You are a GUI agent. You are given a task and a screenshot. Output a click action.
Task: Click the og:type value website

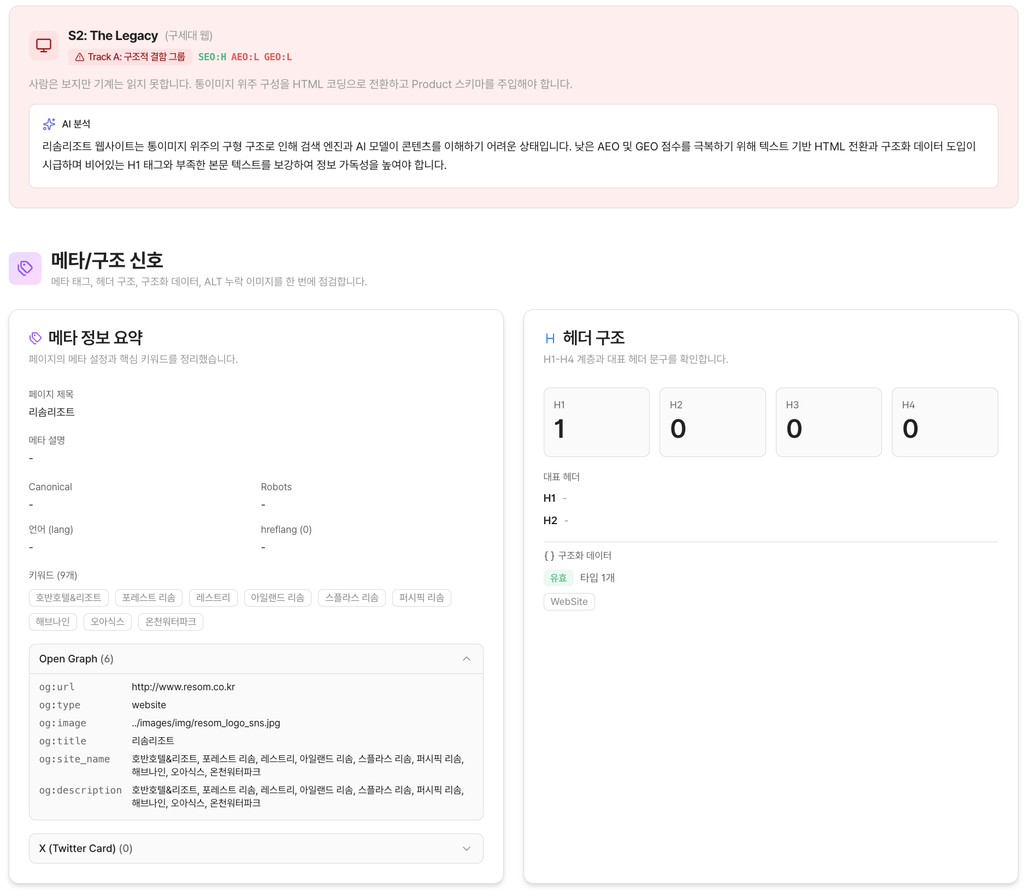(149, 705)
